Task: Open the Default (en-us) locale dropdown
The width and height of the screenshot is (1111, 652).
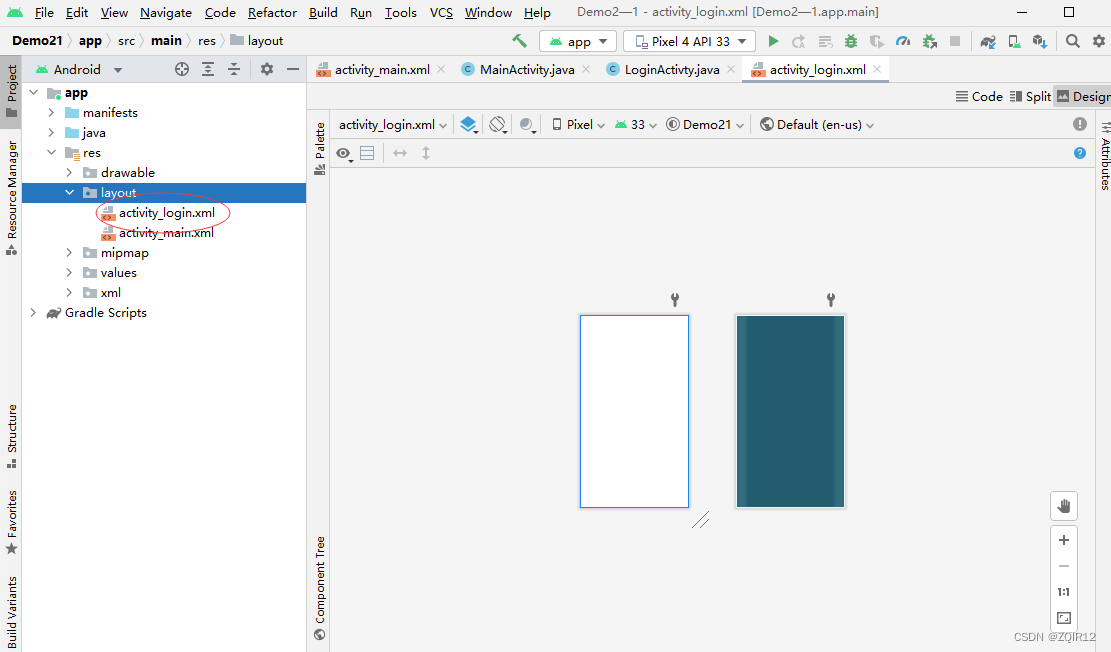Action: coord(817,125)
